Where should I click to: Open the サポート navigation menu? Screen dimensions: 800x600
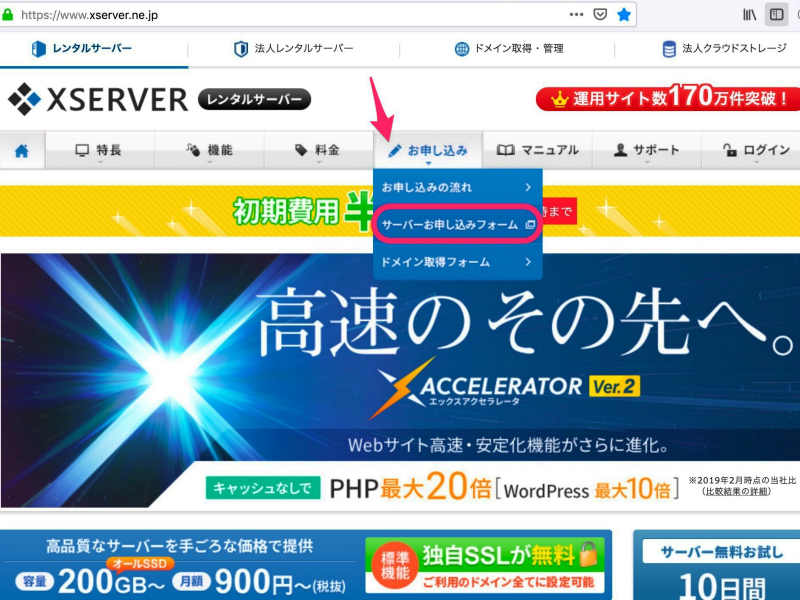coord(646,151)
